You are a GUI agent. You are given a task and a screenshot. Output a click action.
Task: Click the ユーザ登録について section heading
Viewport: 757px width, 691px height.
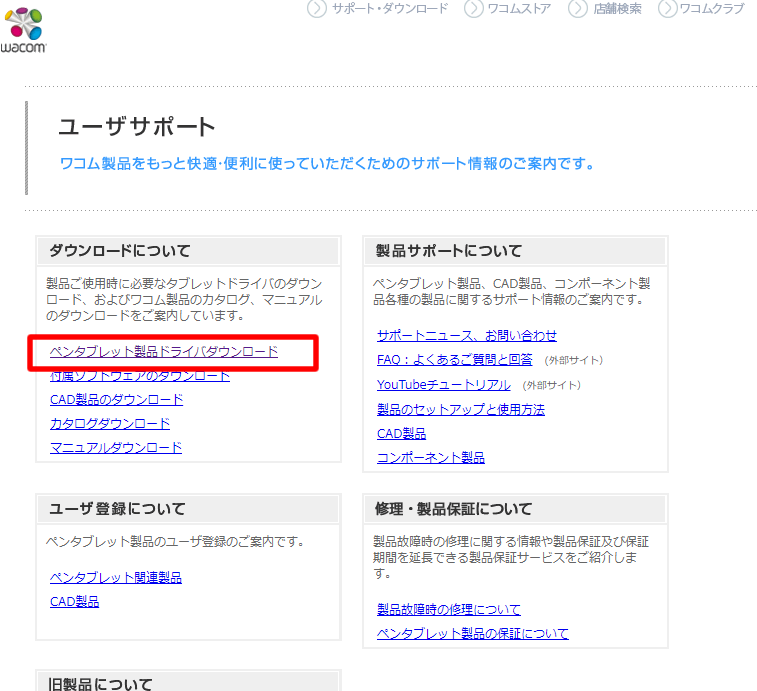click(x=118, y=508)
